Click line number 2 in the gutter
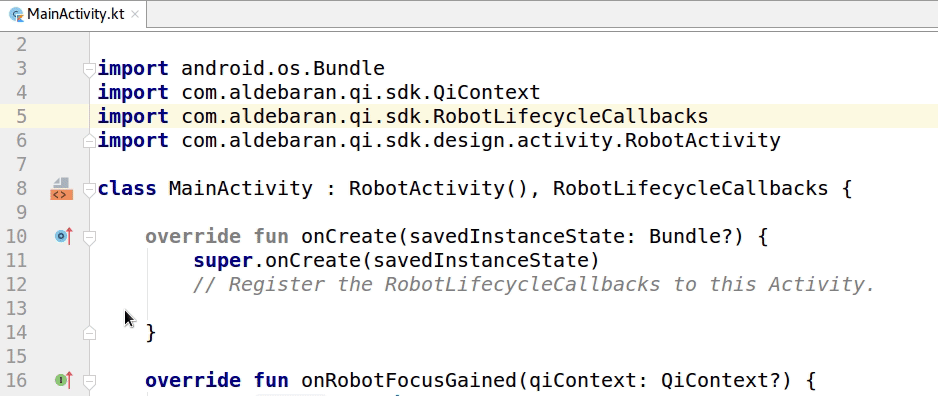Viewport: 938px width, 396px height. coord(21,44)
